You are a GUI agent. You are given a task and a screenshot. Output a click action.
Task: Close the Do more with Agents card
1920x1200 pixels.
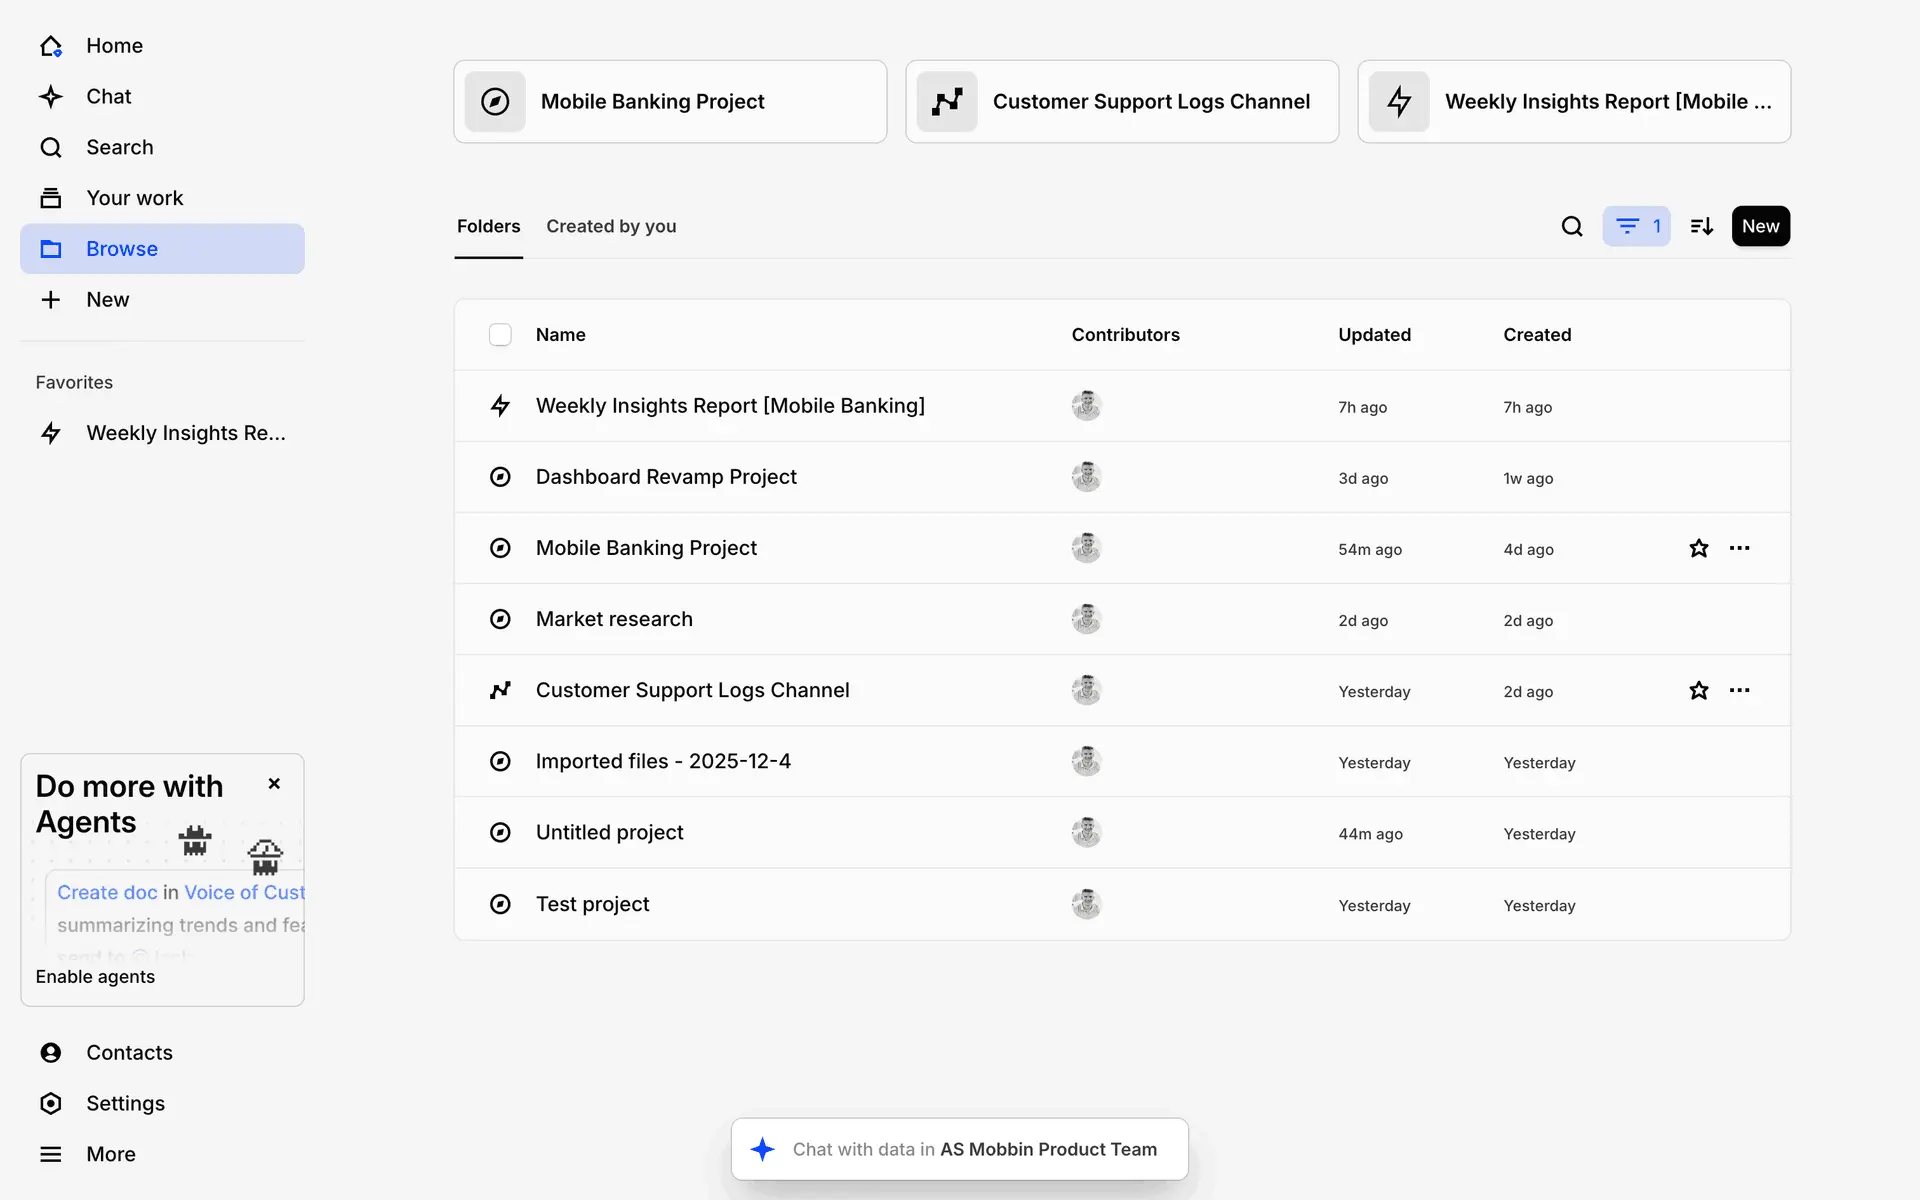274,784
